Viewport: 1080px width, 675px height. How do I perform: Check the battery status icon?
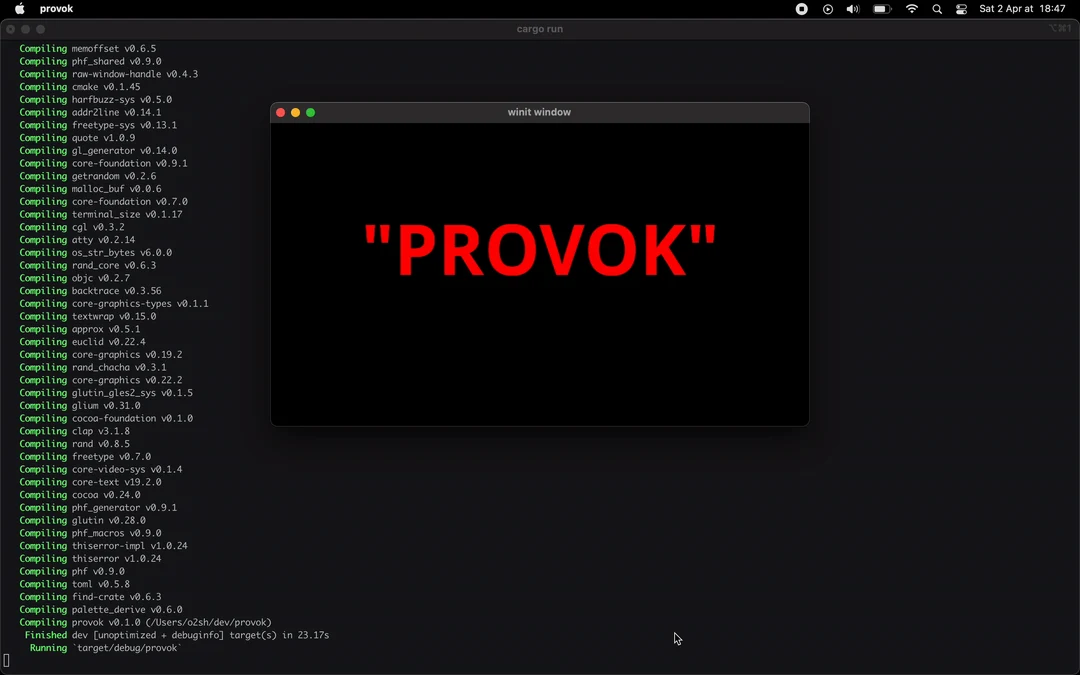coord(881,9)
